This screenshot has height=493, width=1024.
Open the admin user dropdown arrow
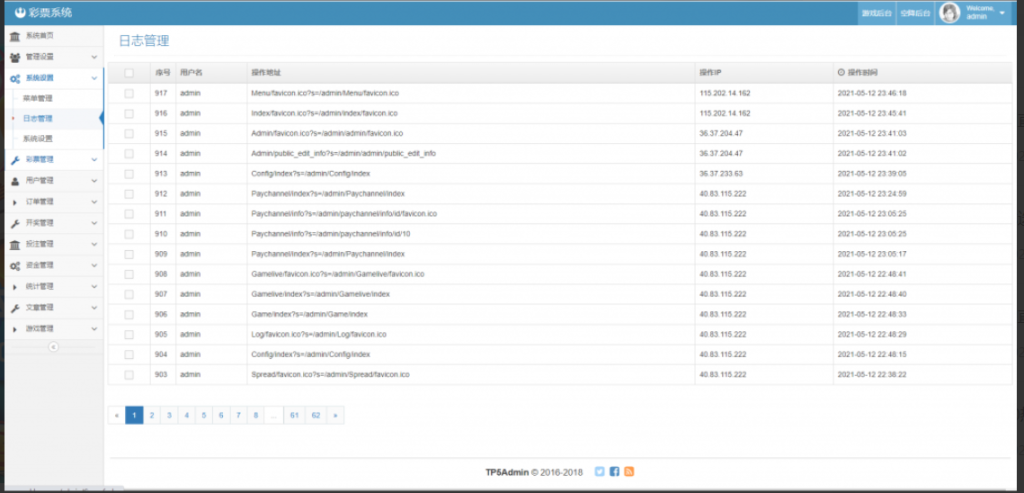point(1002,13)
